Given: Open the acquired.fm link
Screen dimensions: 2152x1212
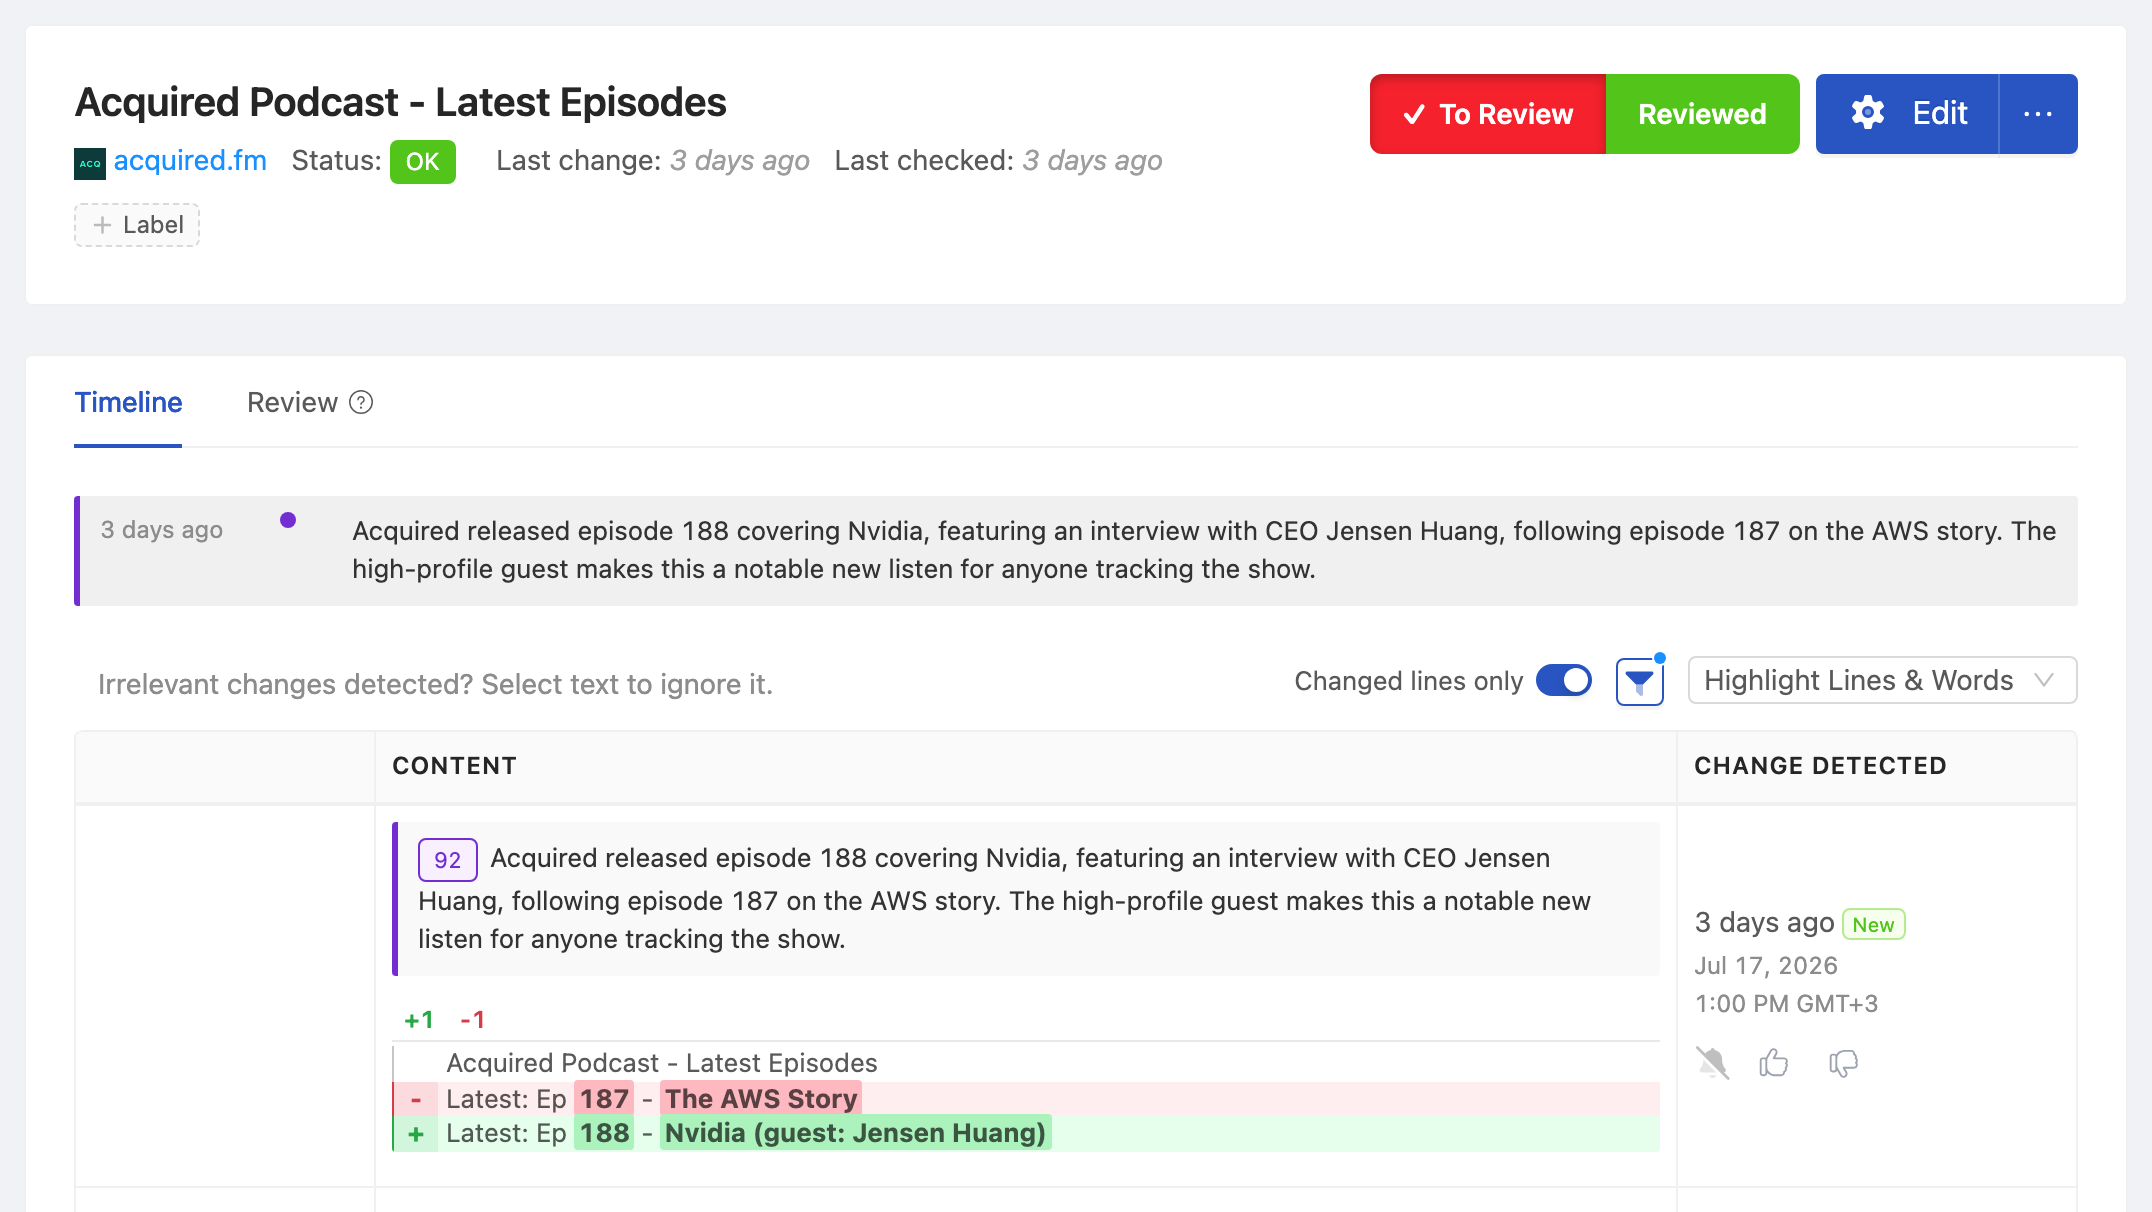Looking at the screenshot, I should pos(190,161).
